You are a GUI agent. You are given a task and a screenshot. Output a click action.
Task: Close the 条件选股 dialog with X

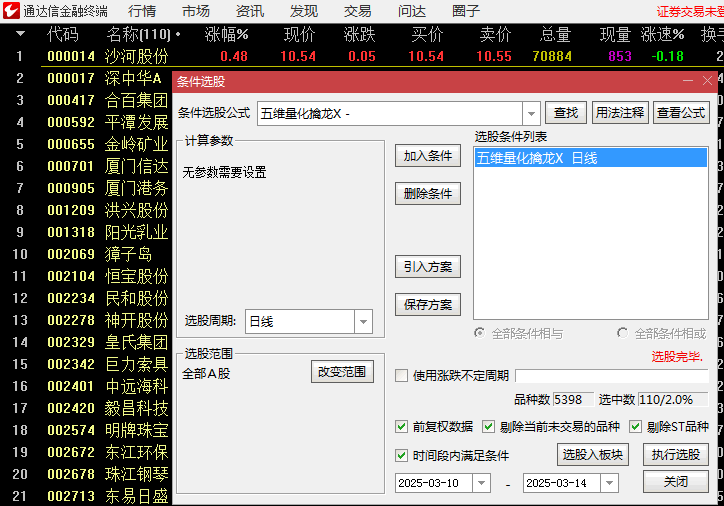707,81
